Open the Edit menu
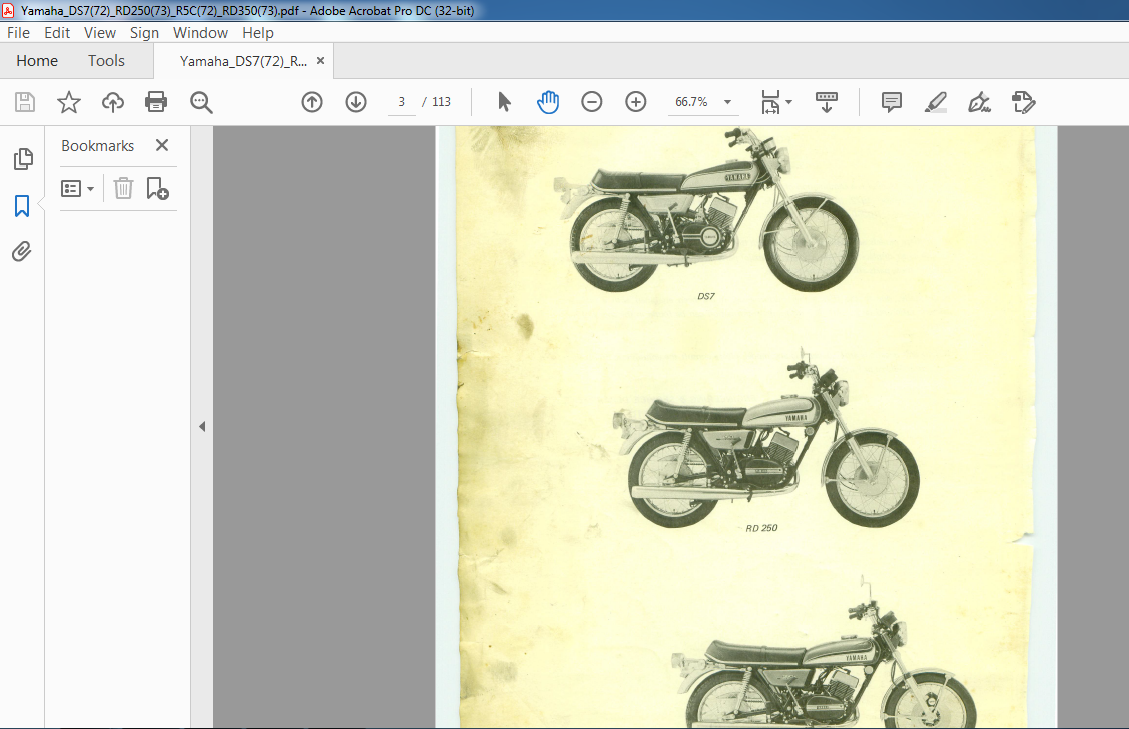The height and width of the screenshot is (729, 1129). point(57,32)
